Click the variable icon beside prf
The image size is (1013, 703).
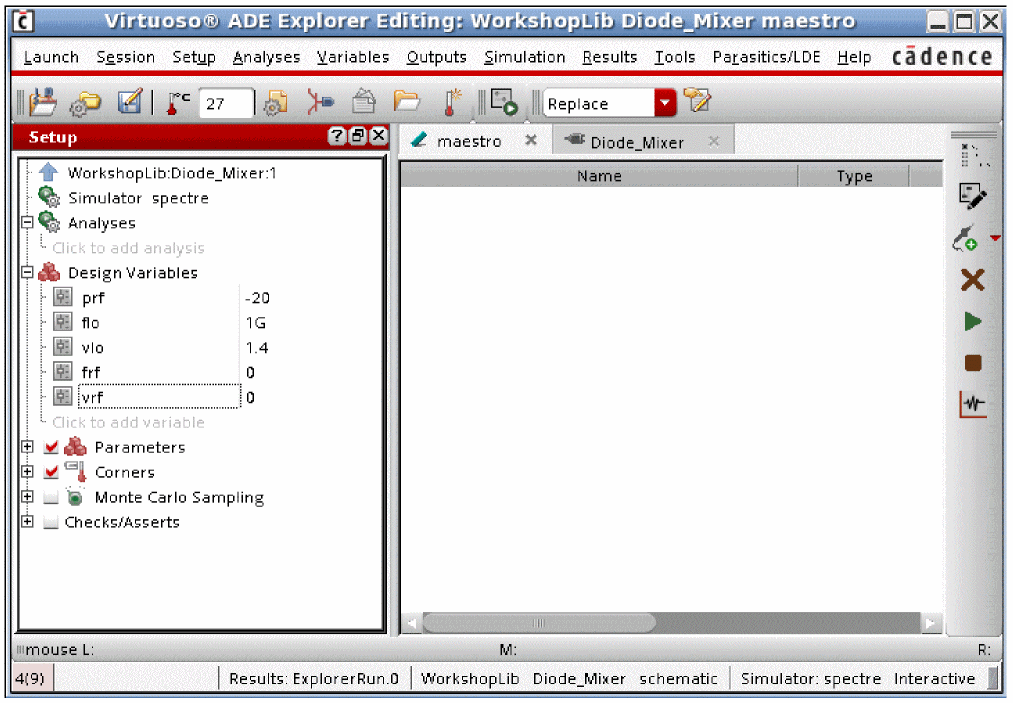[63, 297]
